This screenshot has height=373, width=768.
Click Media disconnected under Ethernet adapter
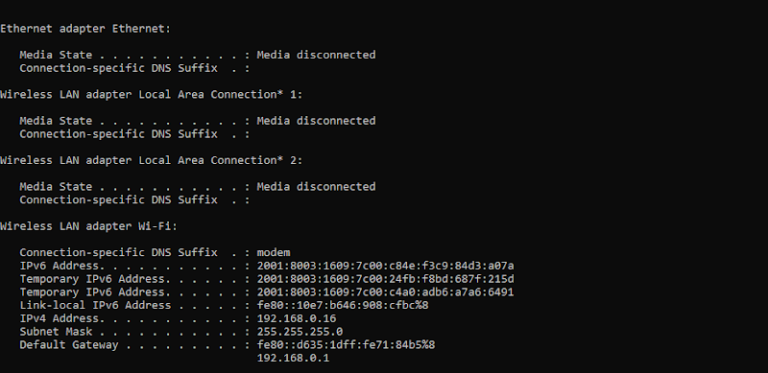(316, 55)
